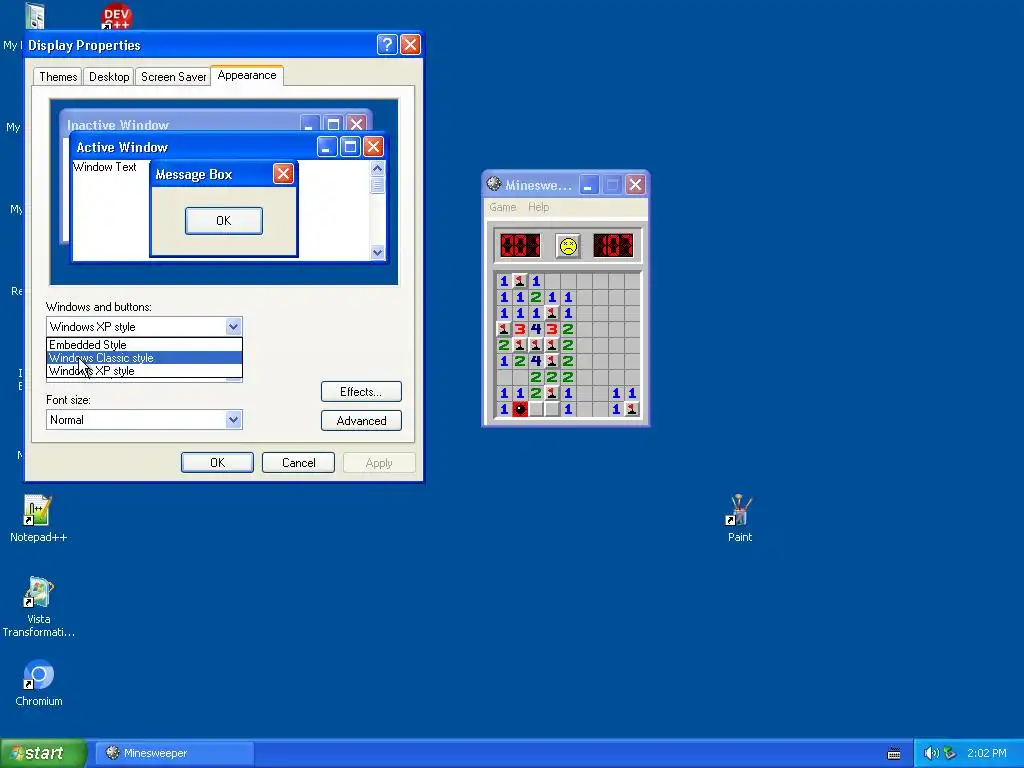Choose Embedded Style from the dropdown list
Image resolution: width=1024 pixels, height=768 pixels.
[144, 345]
